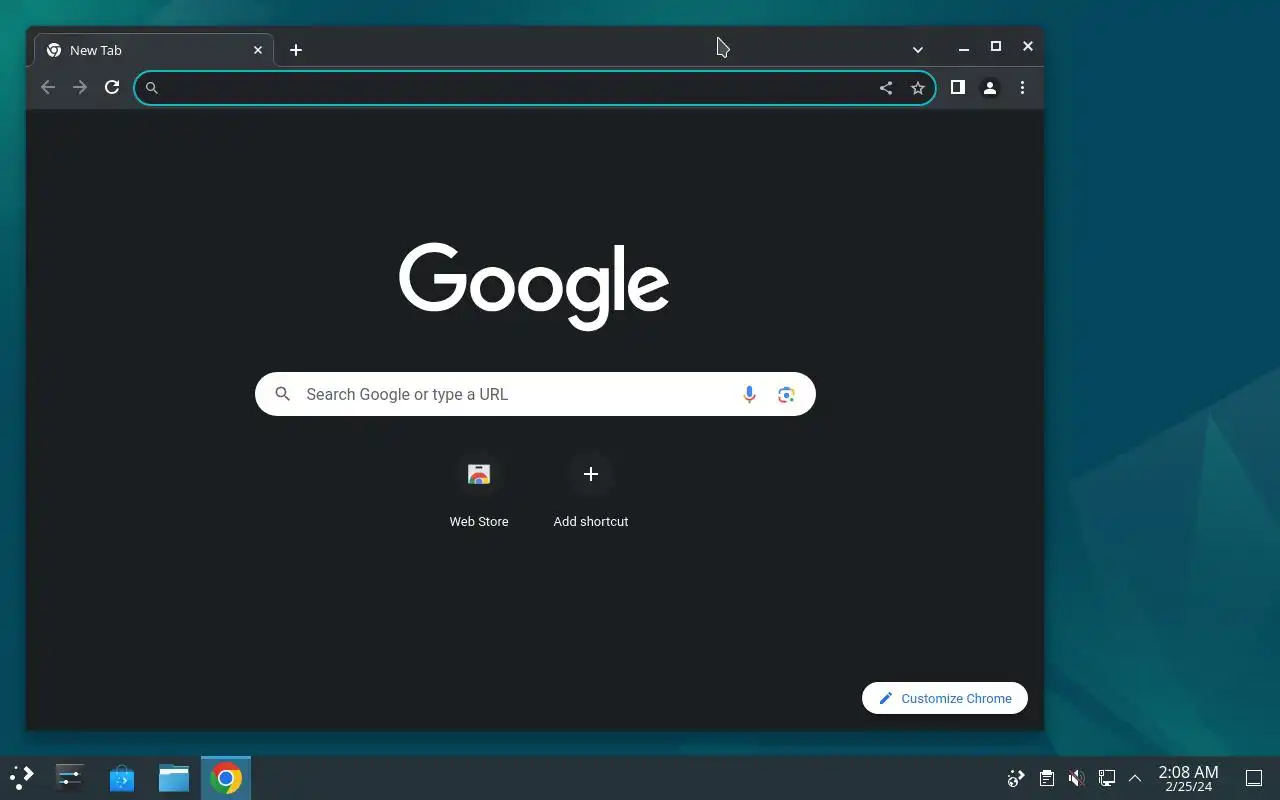1280x800 pixels.
Task: Open the Chrome side panel
Action: point(958,88)
